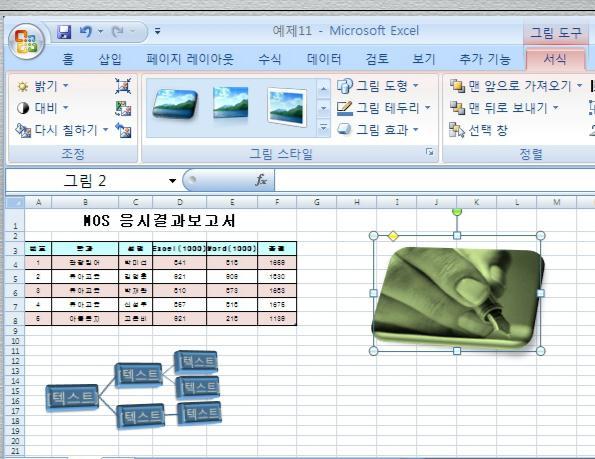
Task: Expand the Name Box dropdown arrow
Action: 173,181
